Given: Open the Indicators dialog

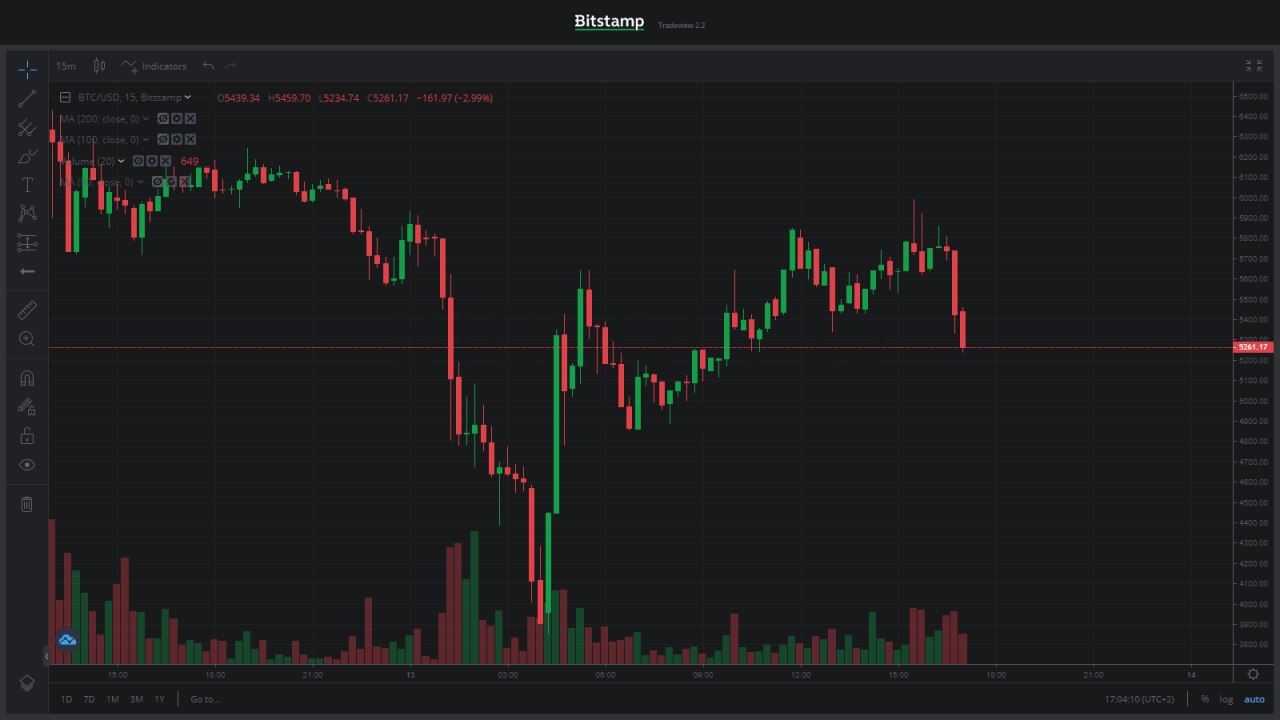Looking at the screenshot, I should [x=154, y=66].
